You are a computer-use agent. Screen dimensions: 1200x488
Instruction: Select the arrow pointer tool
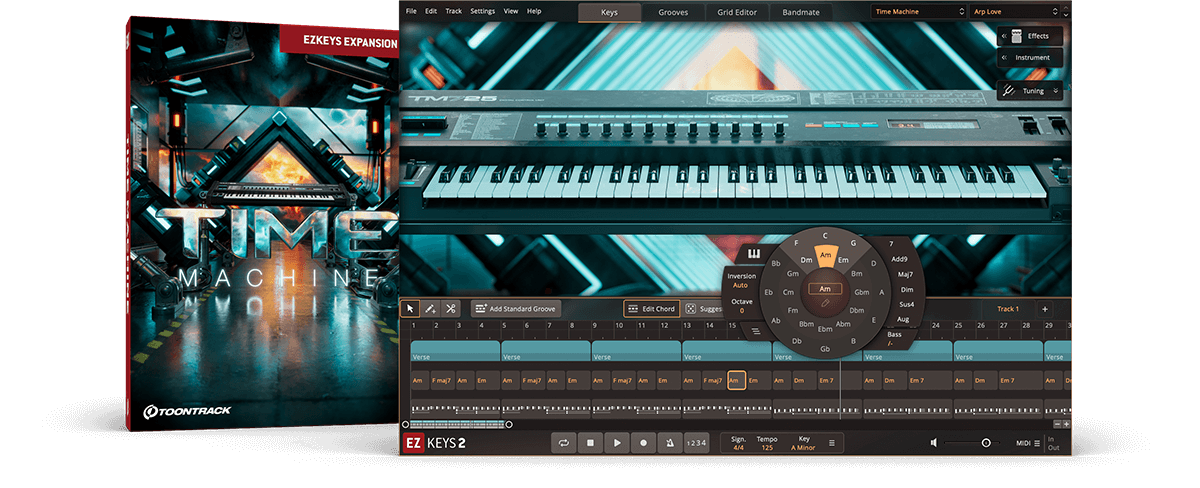pyautogui.click(x=410, y=309)
